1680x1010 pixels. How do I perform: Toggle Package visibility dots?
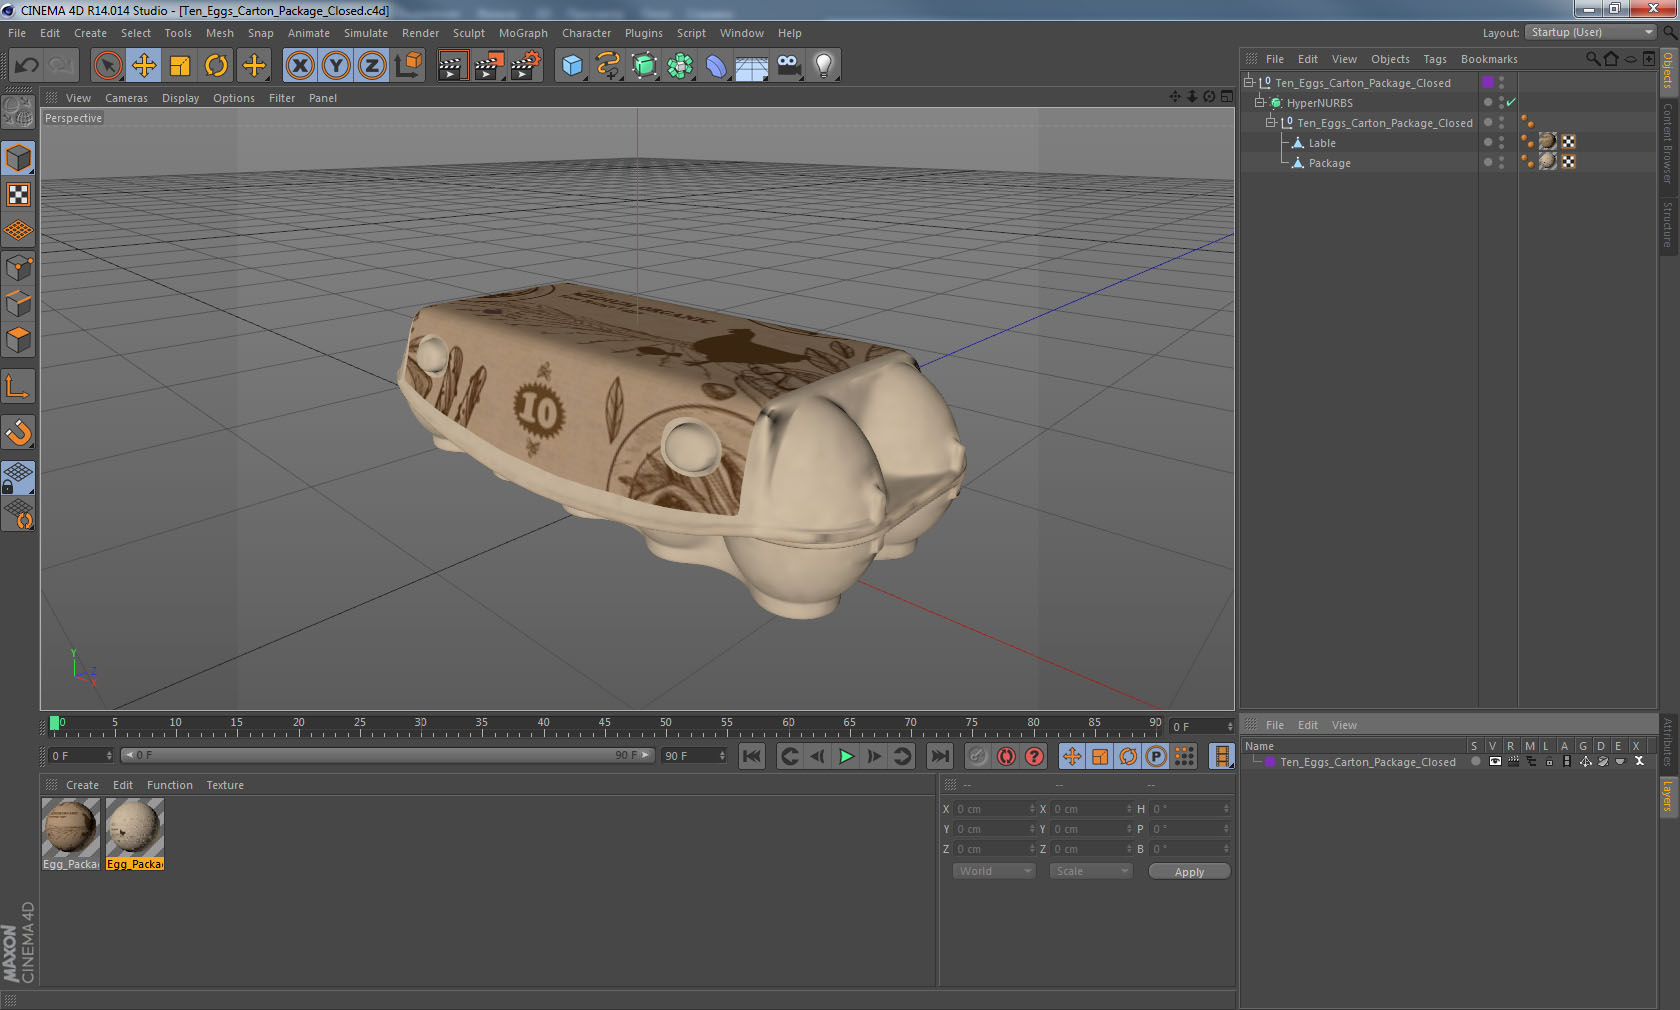pos(1501,162)
